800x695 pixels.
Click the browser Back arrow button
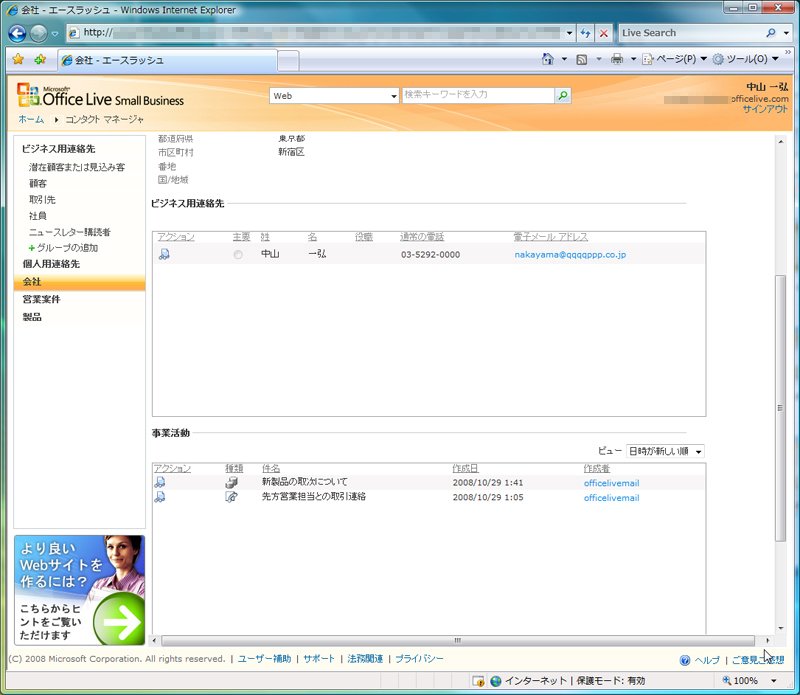point(17,34)
